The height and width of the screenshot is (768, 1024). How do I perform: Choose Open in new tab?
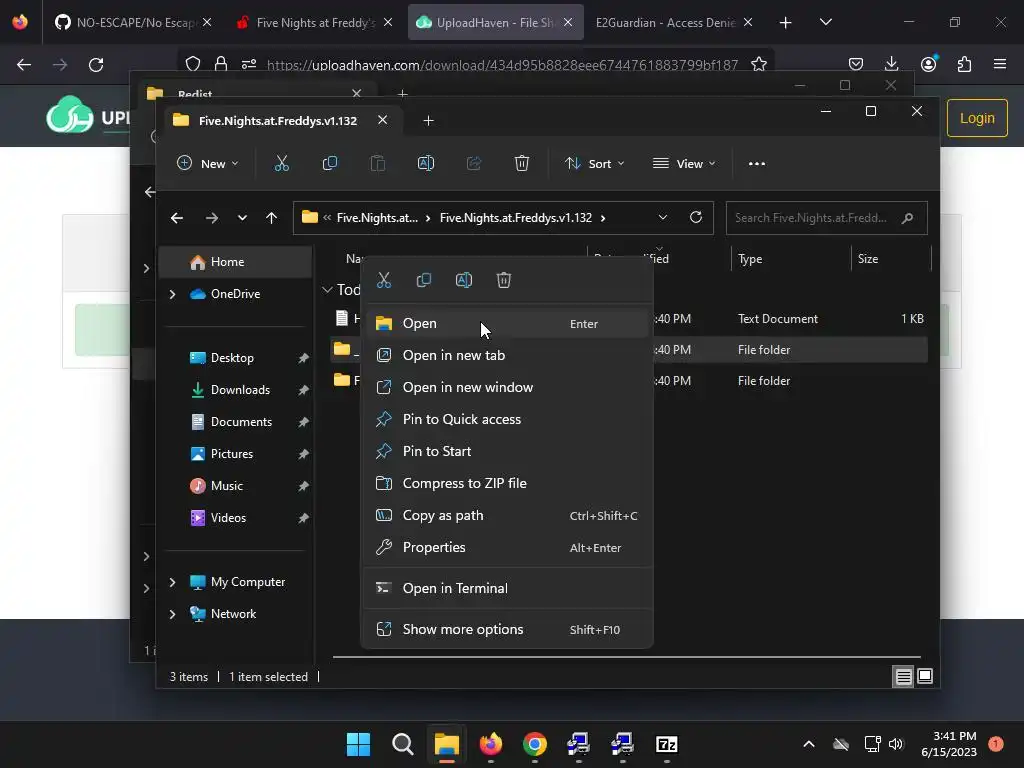tap(507, 355)
